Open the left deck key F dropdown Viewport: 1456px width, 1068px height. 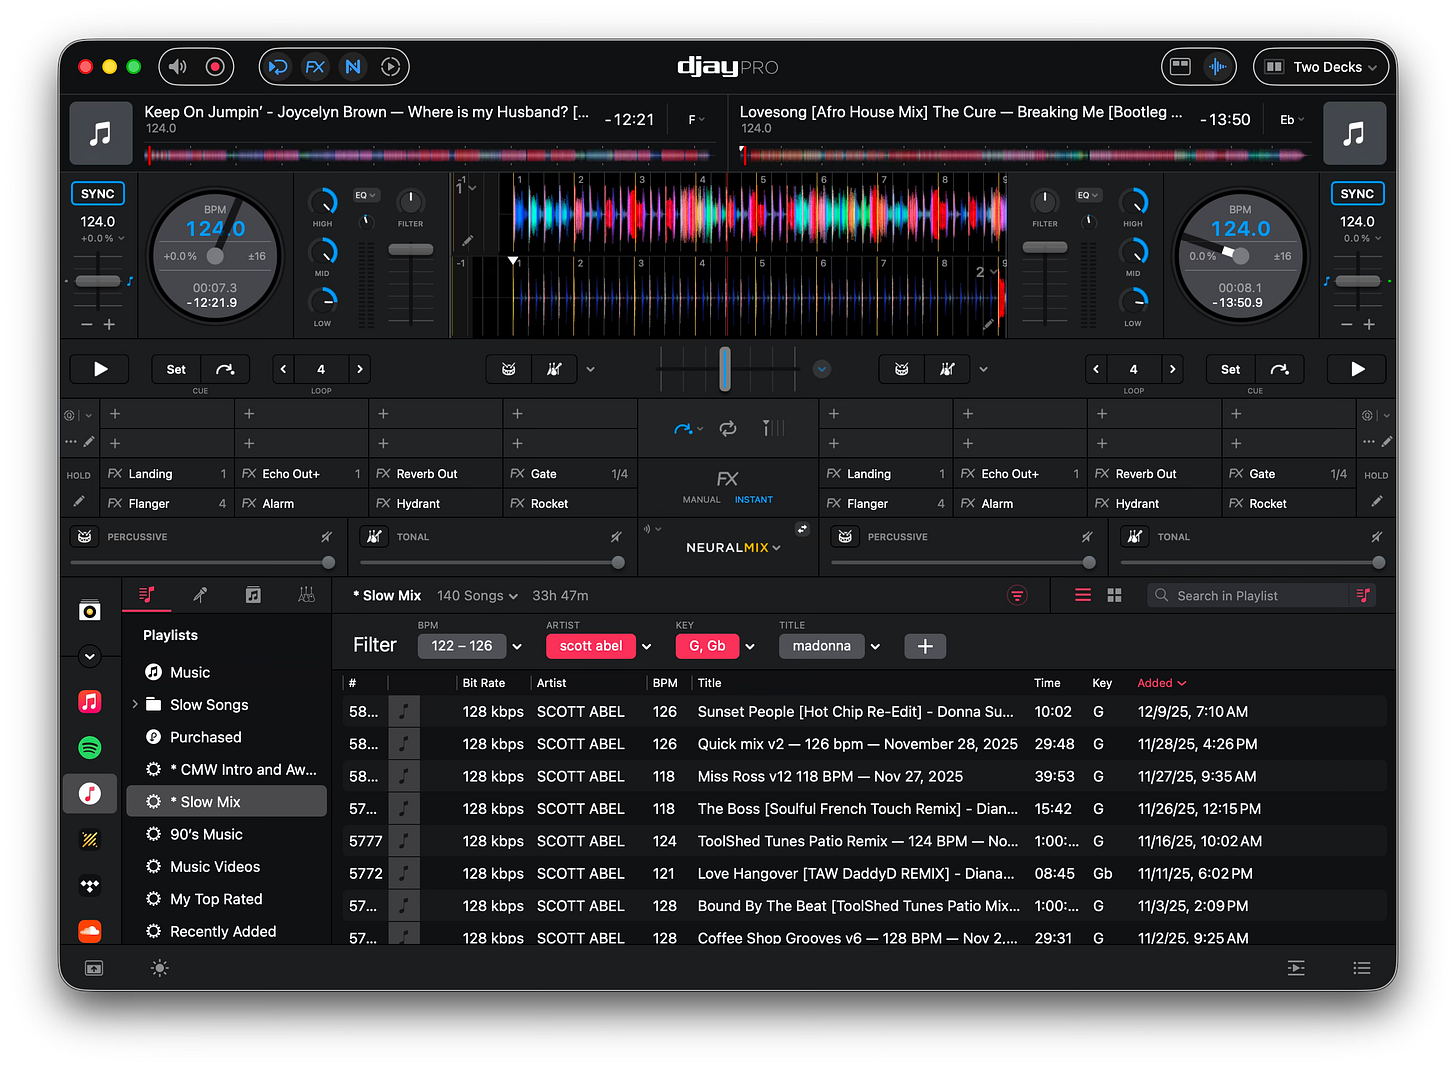697,120
